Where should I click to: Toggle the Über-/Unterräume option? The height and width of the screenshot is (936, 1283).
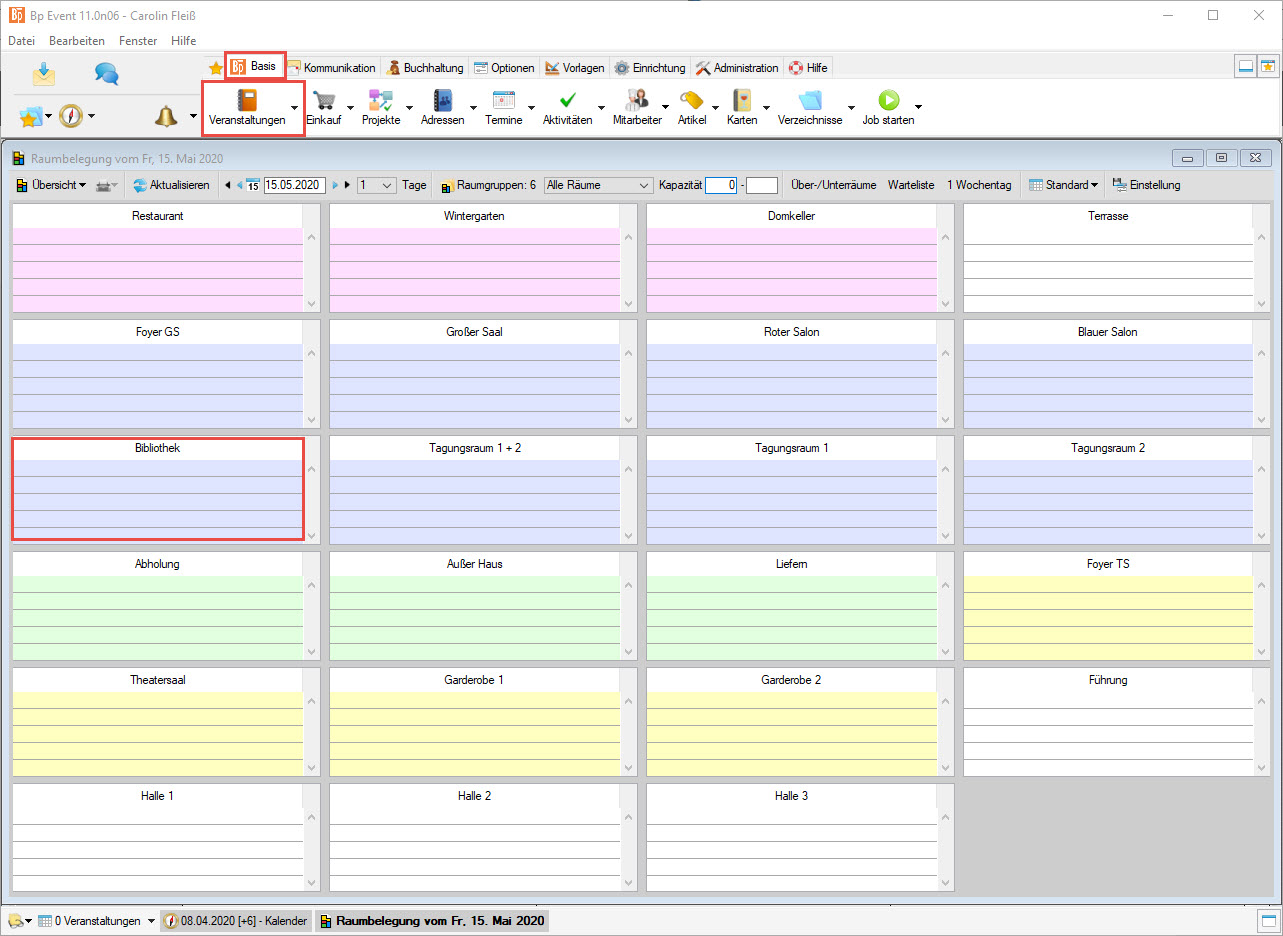[833, 185]
